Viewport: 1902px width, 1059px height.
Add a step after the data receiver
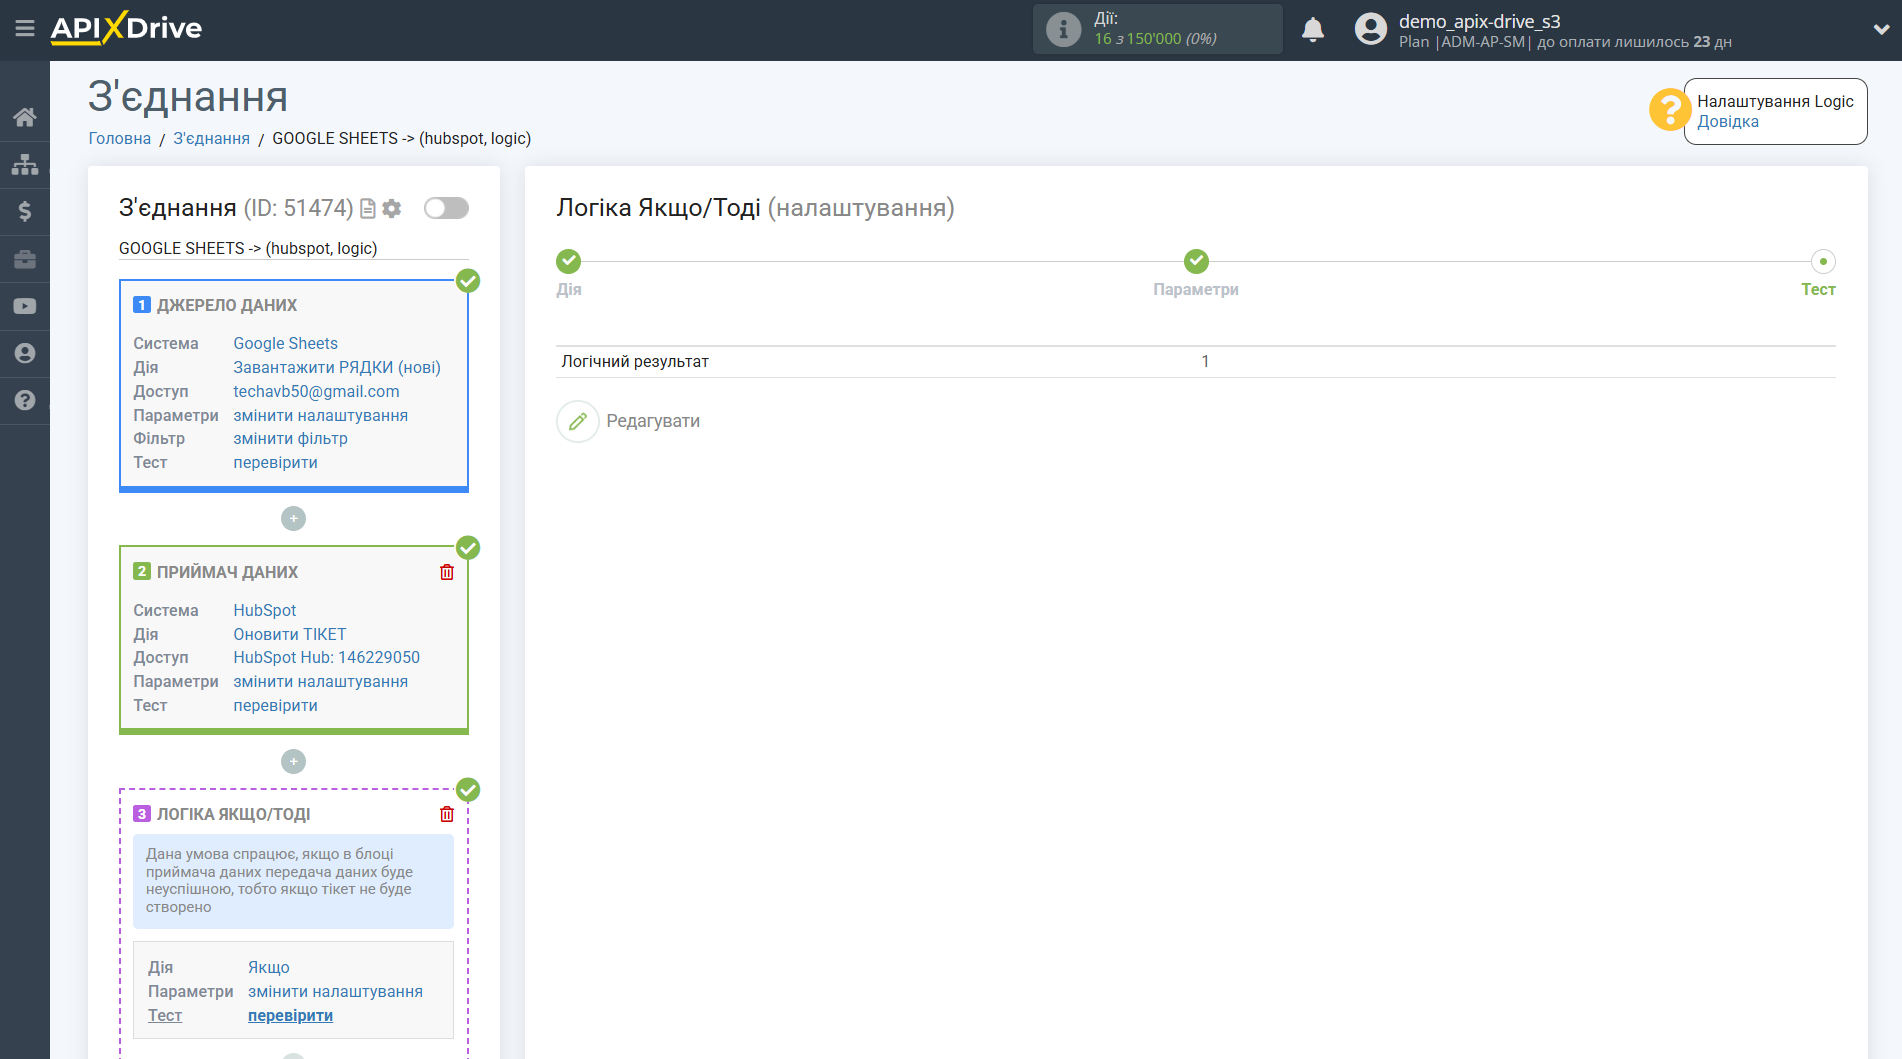point(293,761)
